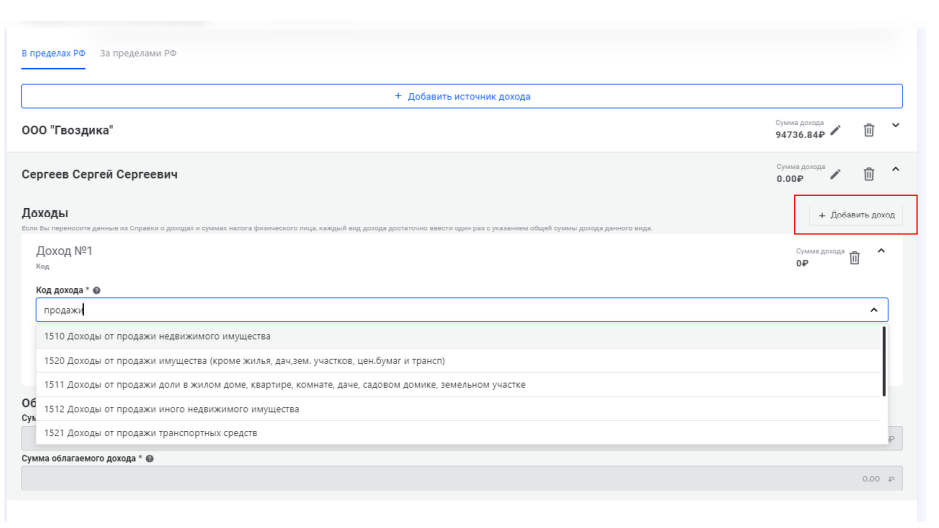Delete Доход №1 with trash icon
This screenshot has width=939, height=528.
855,258
